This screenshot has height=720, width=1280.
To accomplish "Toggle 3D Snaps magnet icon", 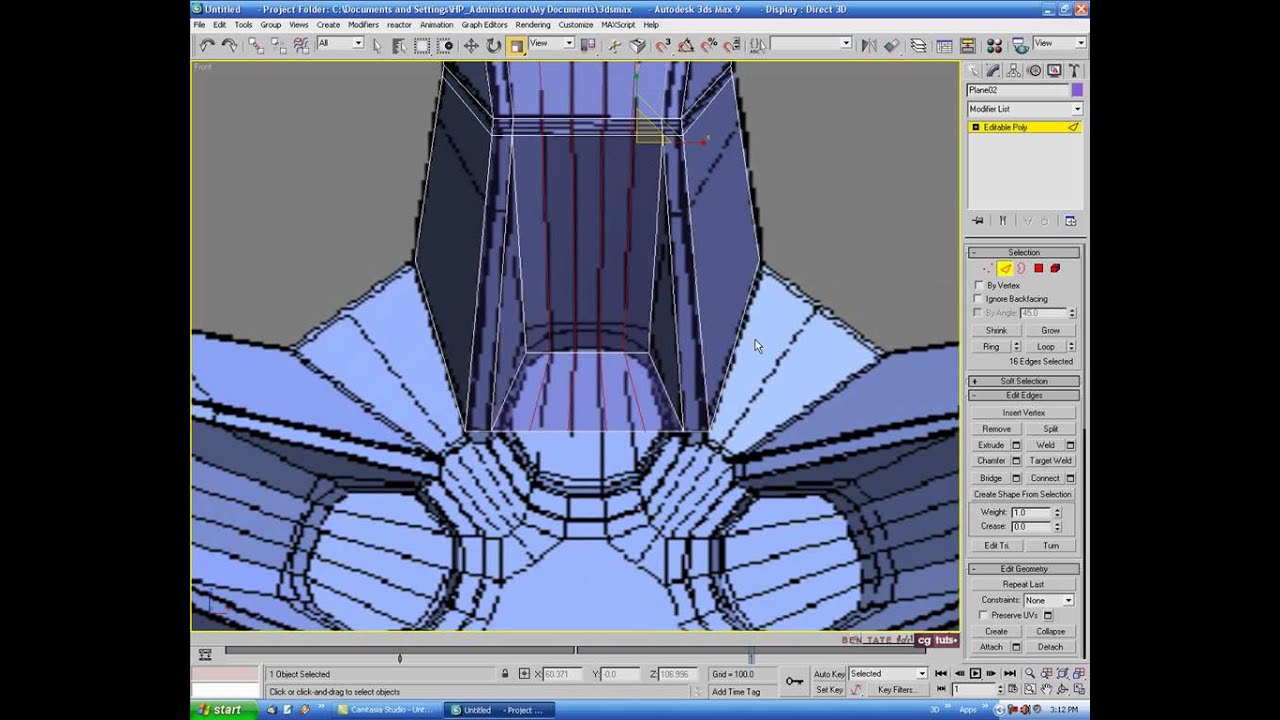I will pyautogui.click(x=663, y=45).
